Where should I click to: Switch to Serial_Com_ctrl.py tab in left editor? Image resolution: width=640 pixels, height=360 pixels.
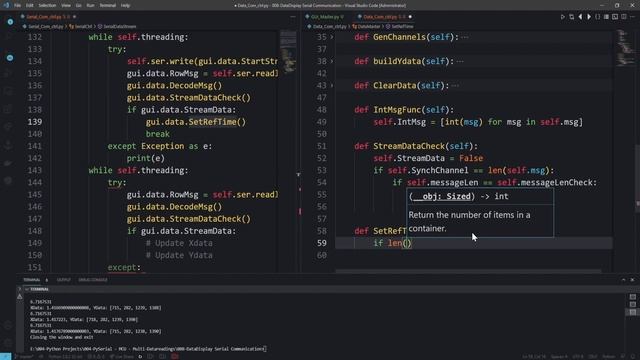(48, 17)
